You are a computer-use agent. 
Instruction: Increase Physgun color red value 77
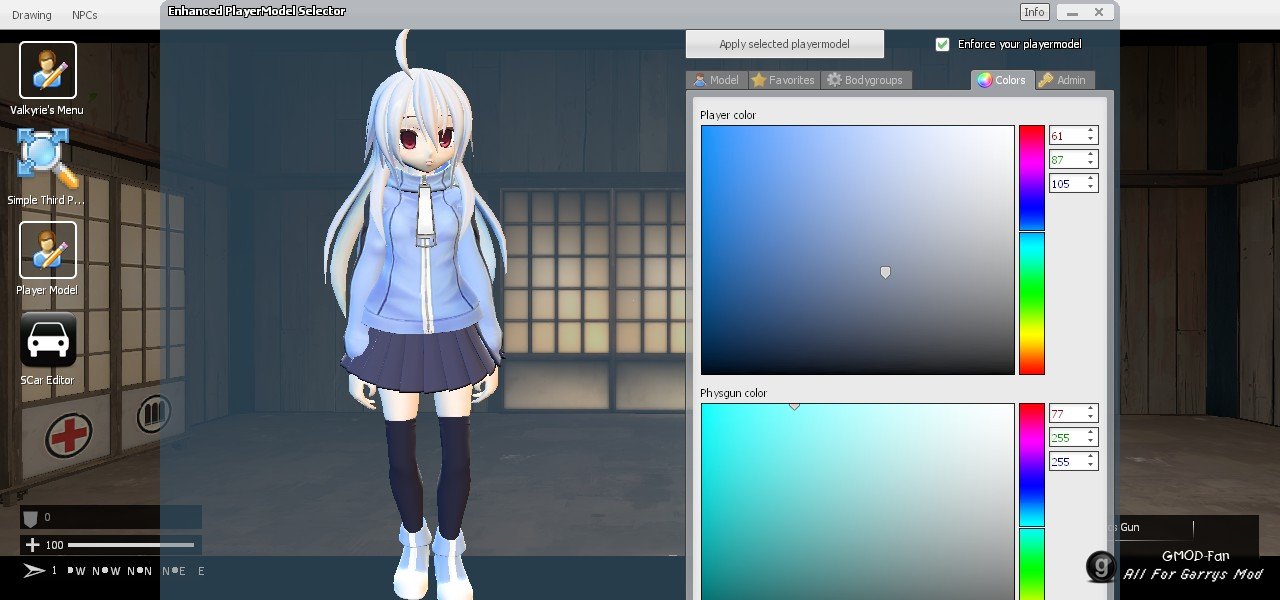tap(1091, 409)
